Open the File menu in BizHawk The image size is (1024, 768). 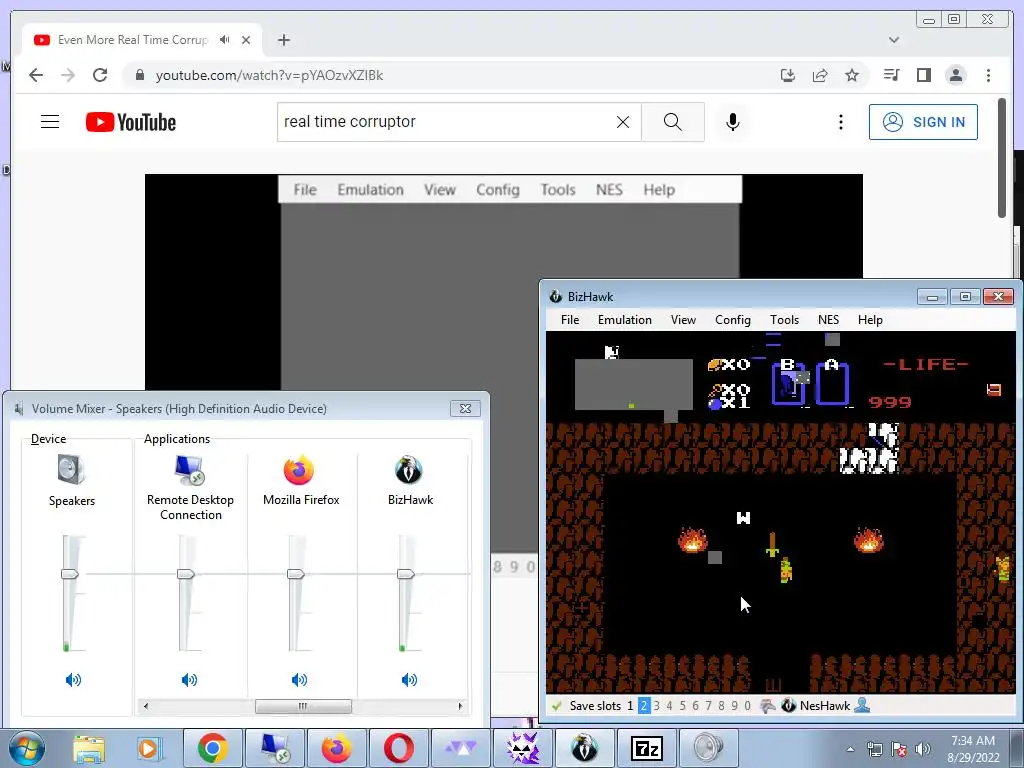coord(569,319)
